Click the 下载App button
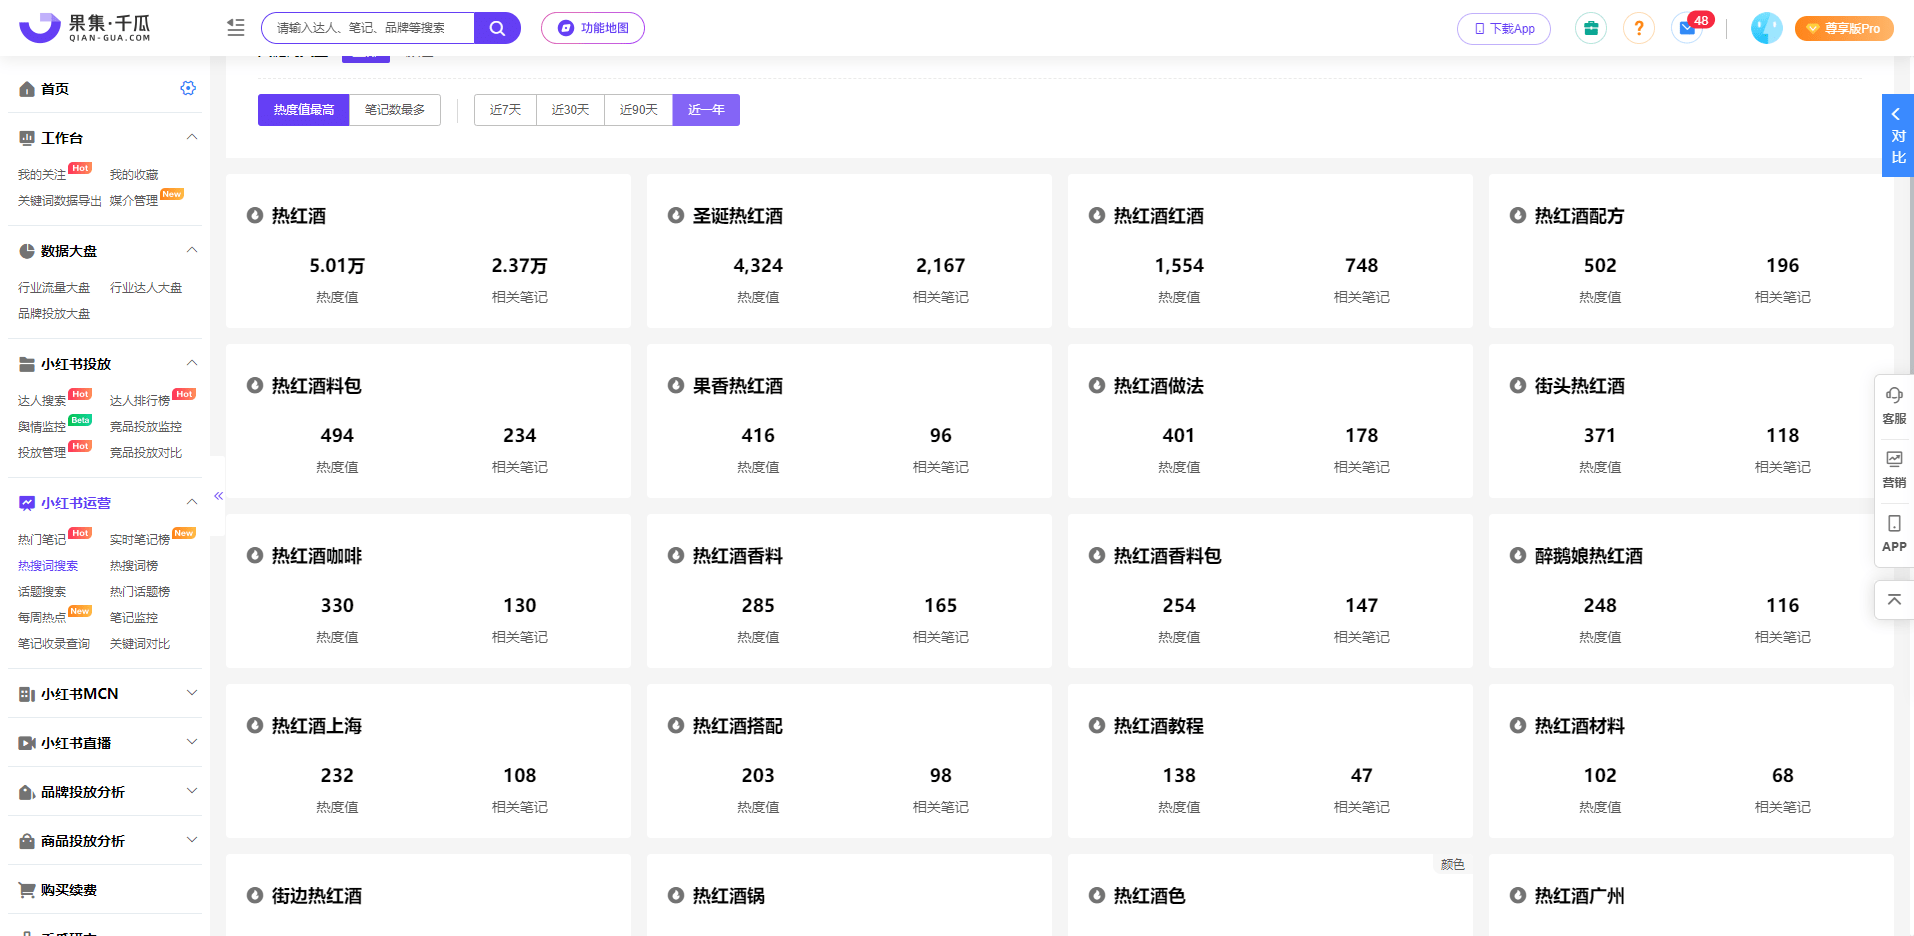 [x=1504, y=29]
